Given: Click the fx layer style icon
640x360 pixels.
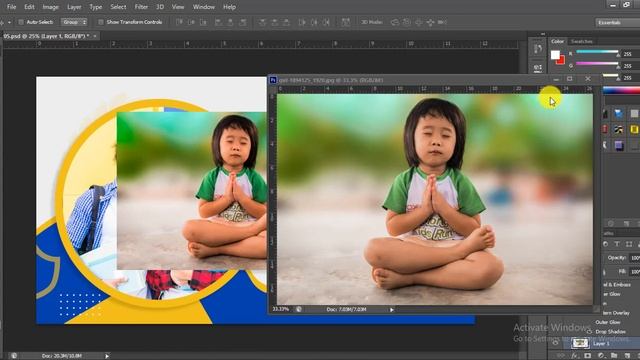Looking at the screenshot, I should click(x=575, y=356).
